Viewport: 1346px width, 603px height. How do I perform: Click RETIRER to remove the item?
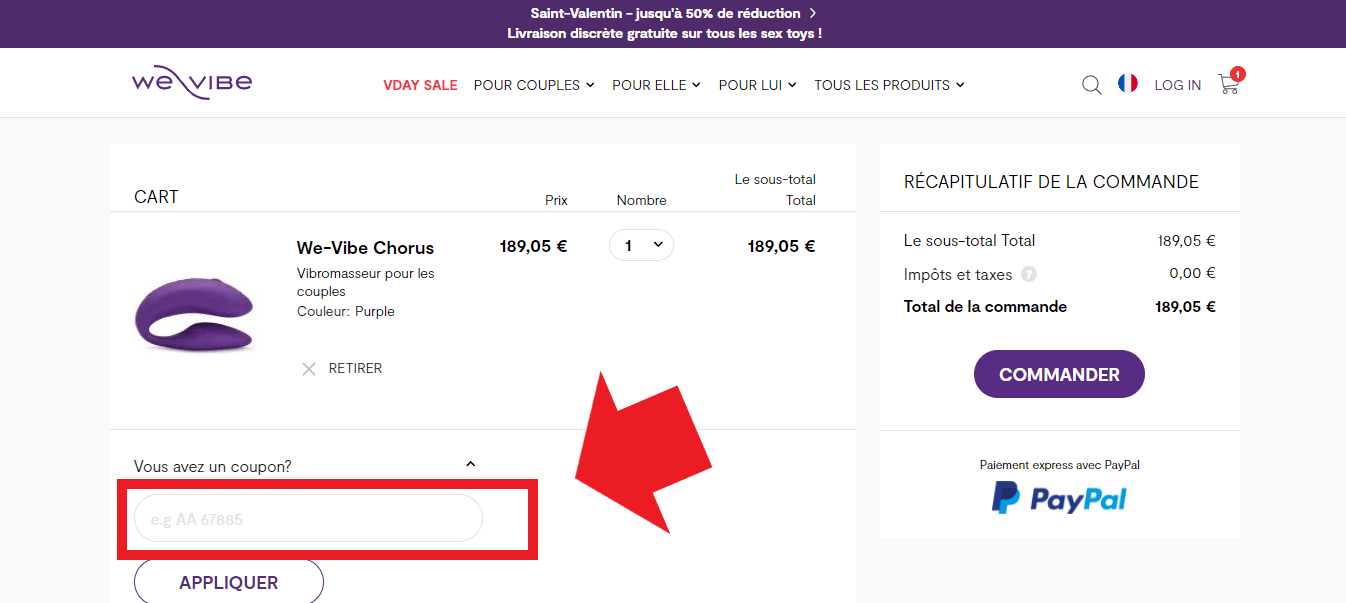click(x=355, y=368)
